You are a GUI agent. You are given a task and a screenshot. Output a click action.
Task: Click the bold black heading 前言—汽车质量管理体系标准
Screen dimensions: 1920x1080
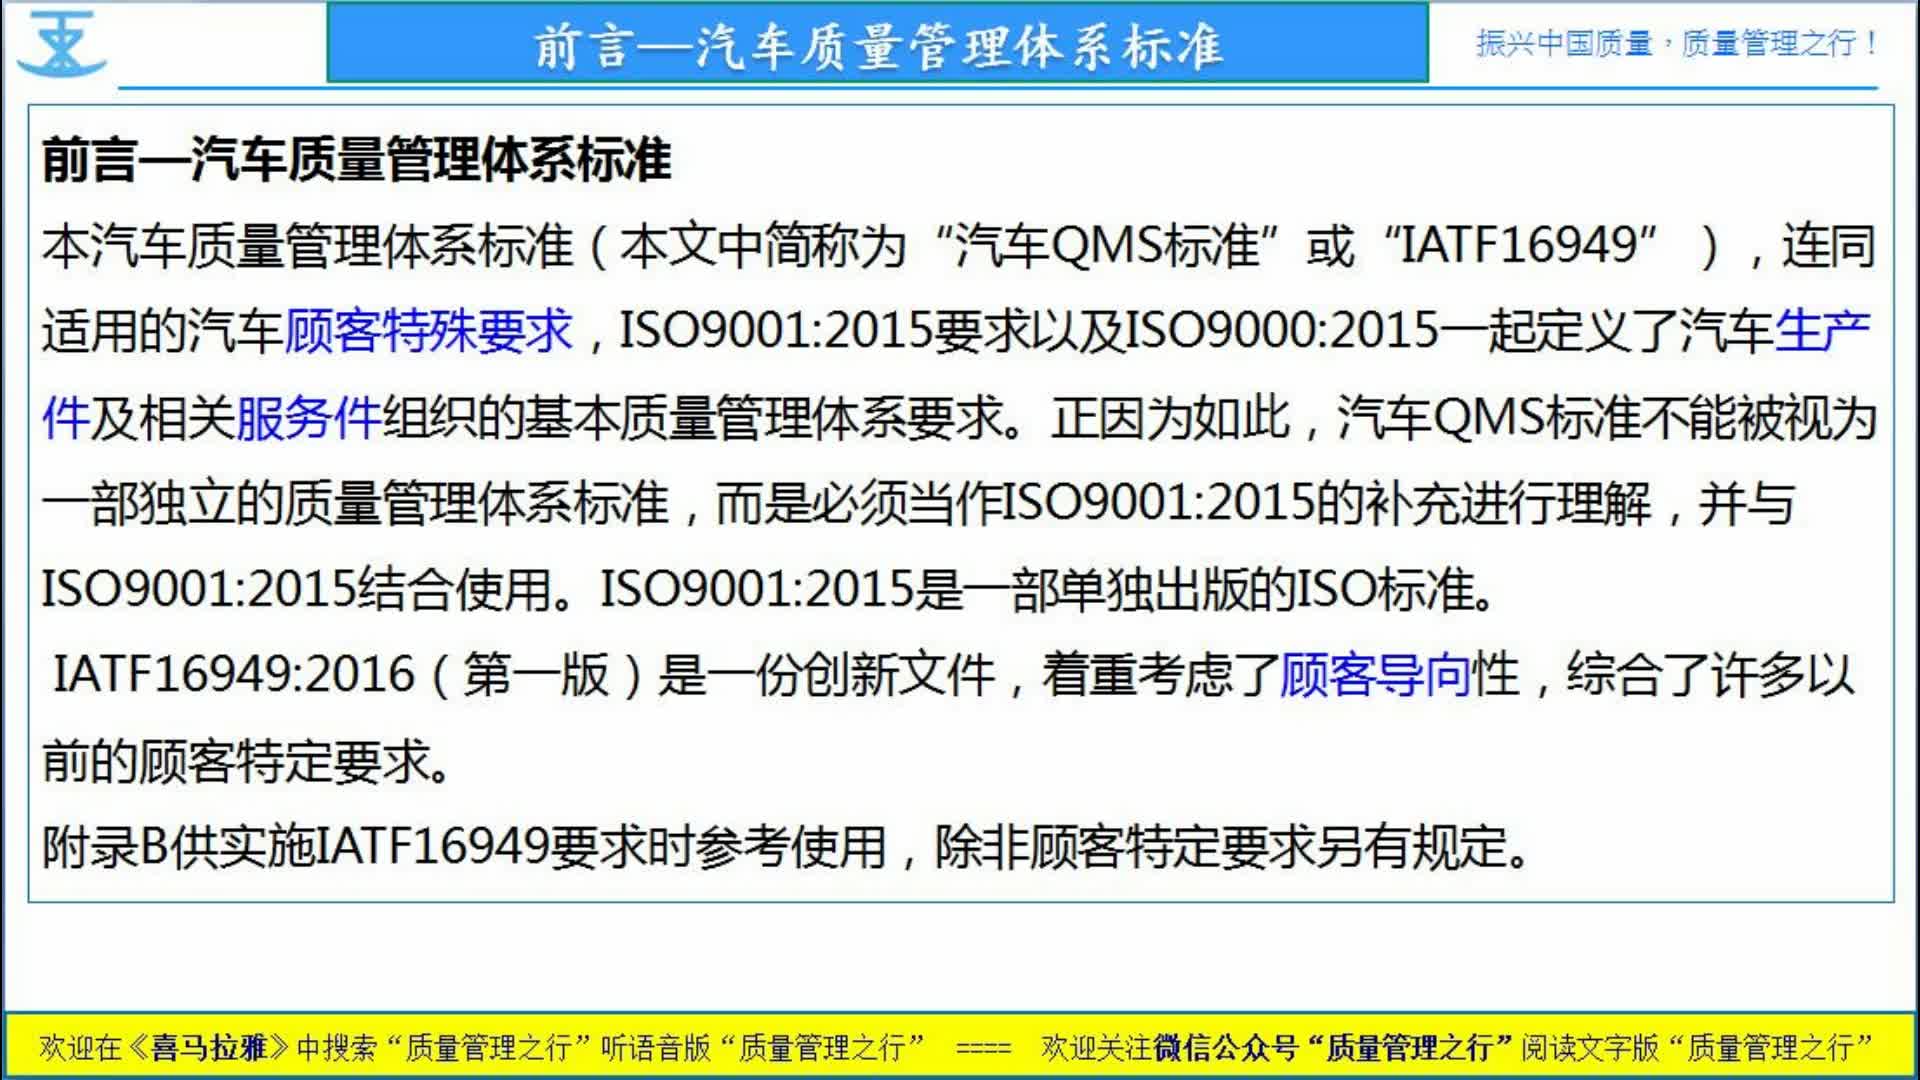pos(356,160)
